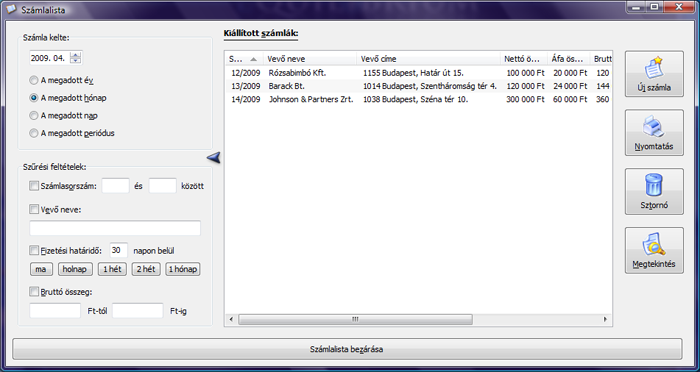Click the Számlalista bezárása button

click(347, 349)
